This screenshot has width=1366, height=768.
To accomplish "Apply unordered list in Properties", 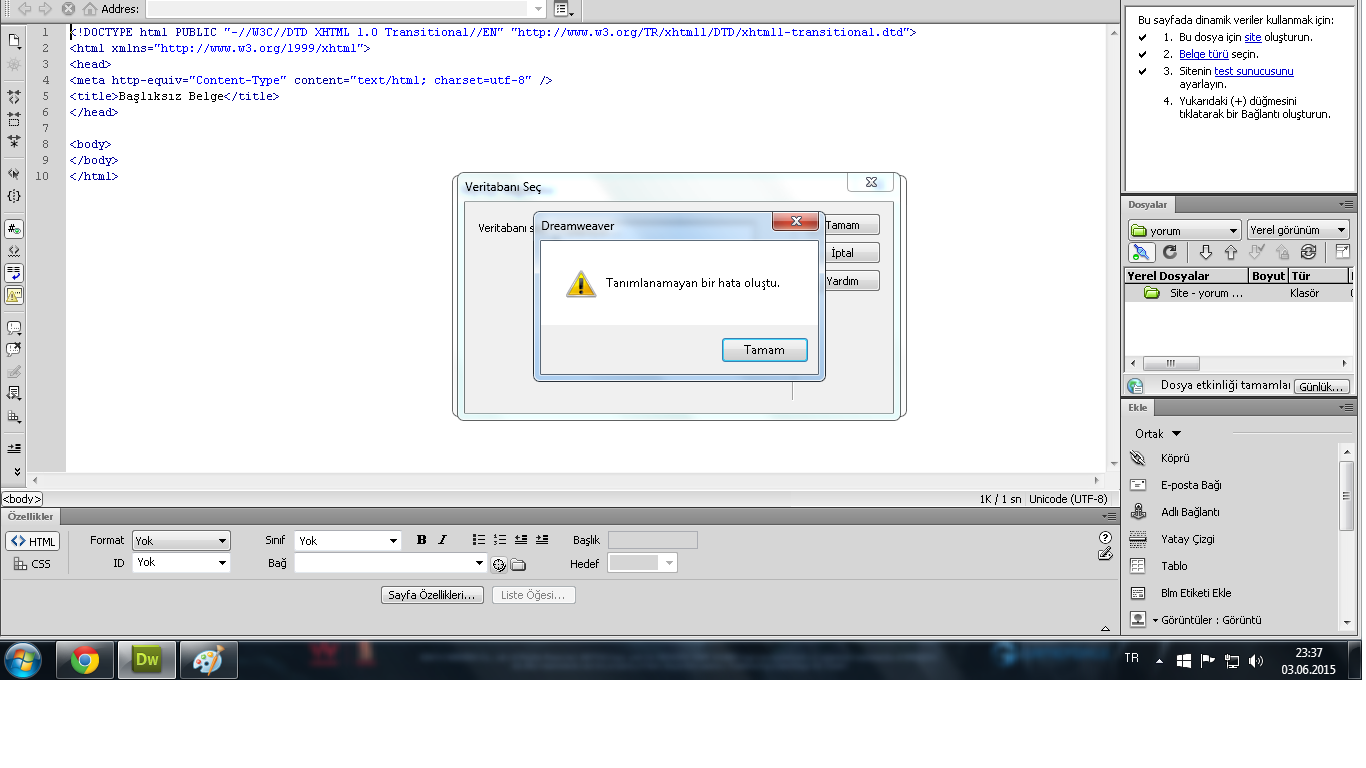I will [x=479, y=540].
